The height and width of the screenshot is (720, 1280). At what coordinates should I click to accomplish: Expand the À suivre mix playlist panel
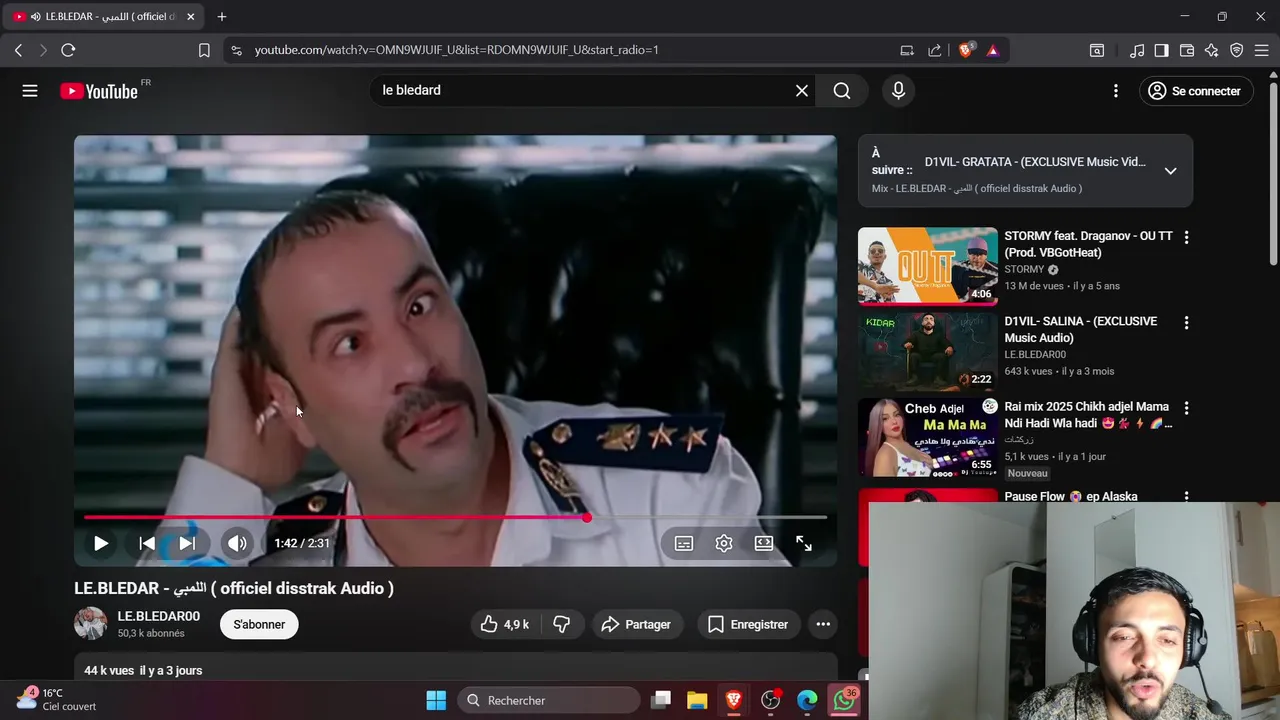pos(1170,171)
